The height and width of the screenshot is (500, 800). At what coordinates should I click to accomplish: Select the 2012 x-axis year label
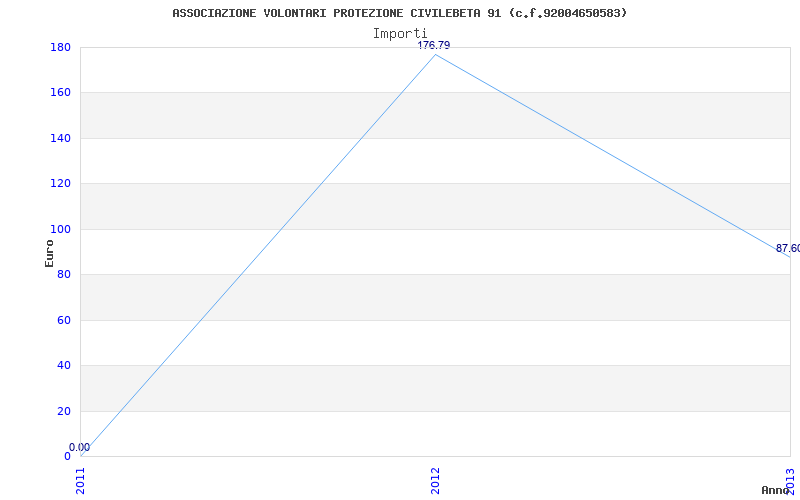coord(435,481)
